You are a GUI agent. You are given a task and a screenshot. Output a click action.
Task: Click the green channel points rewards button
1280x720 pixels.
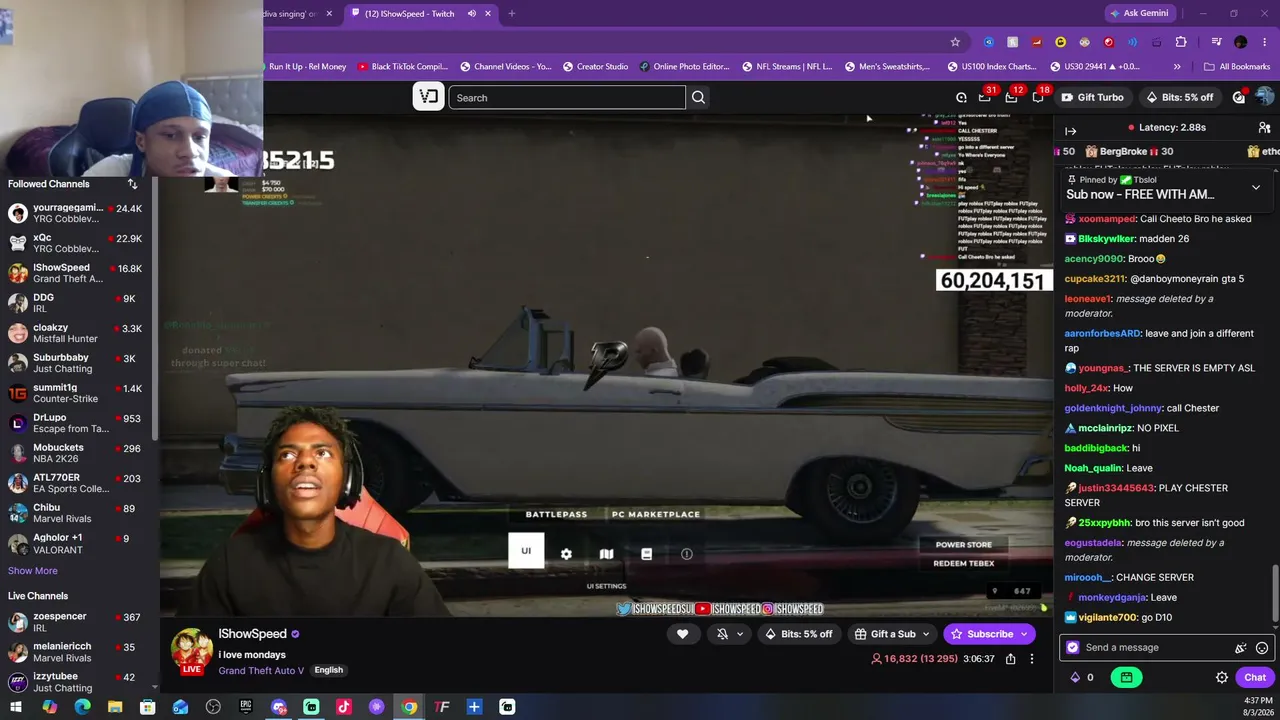pyautogui.click(x=1126, y=677)
